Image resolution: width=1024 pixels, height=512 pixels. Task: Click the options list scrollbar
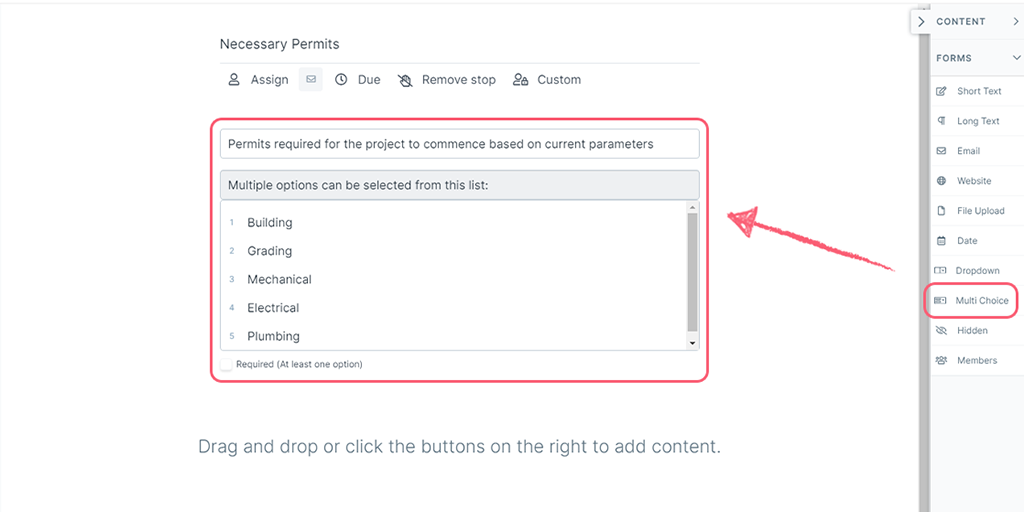(692, 271)
